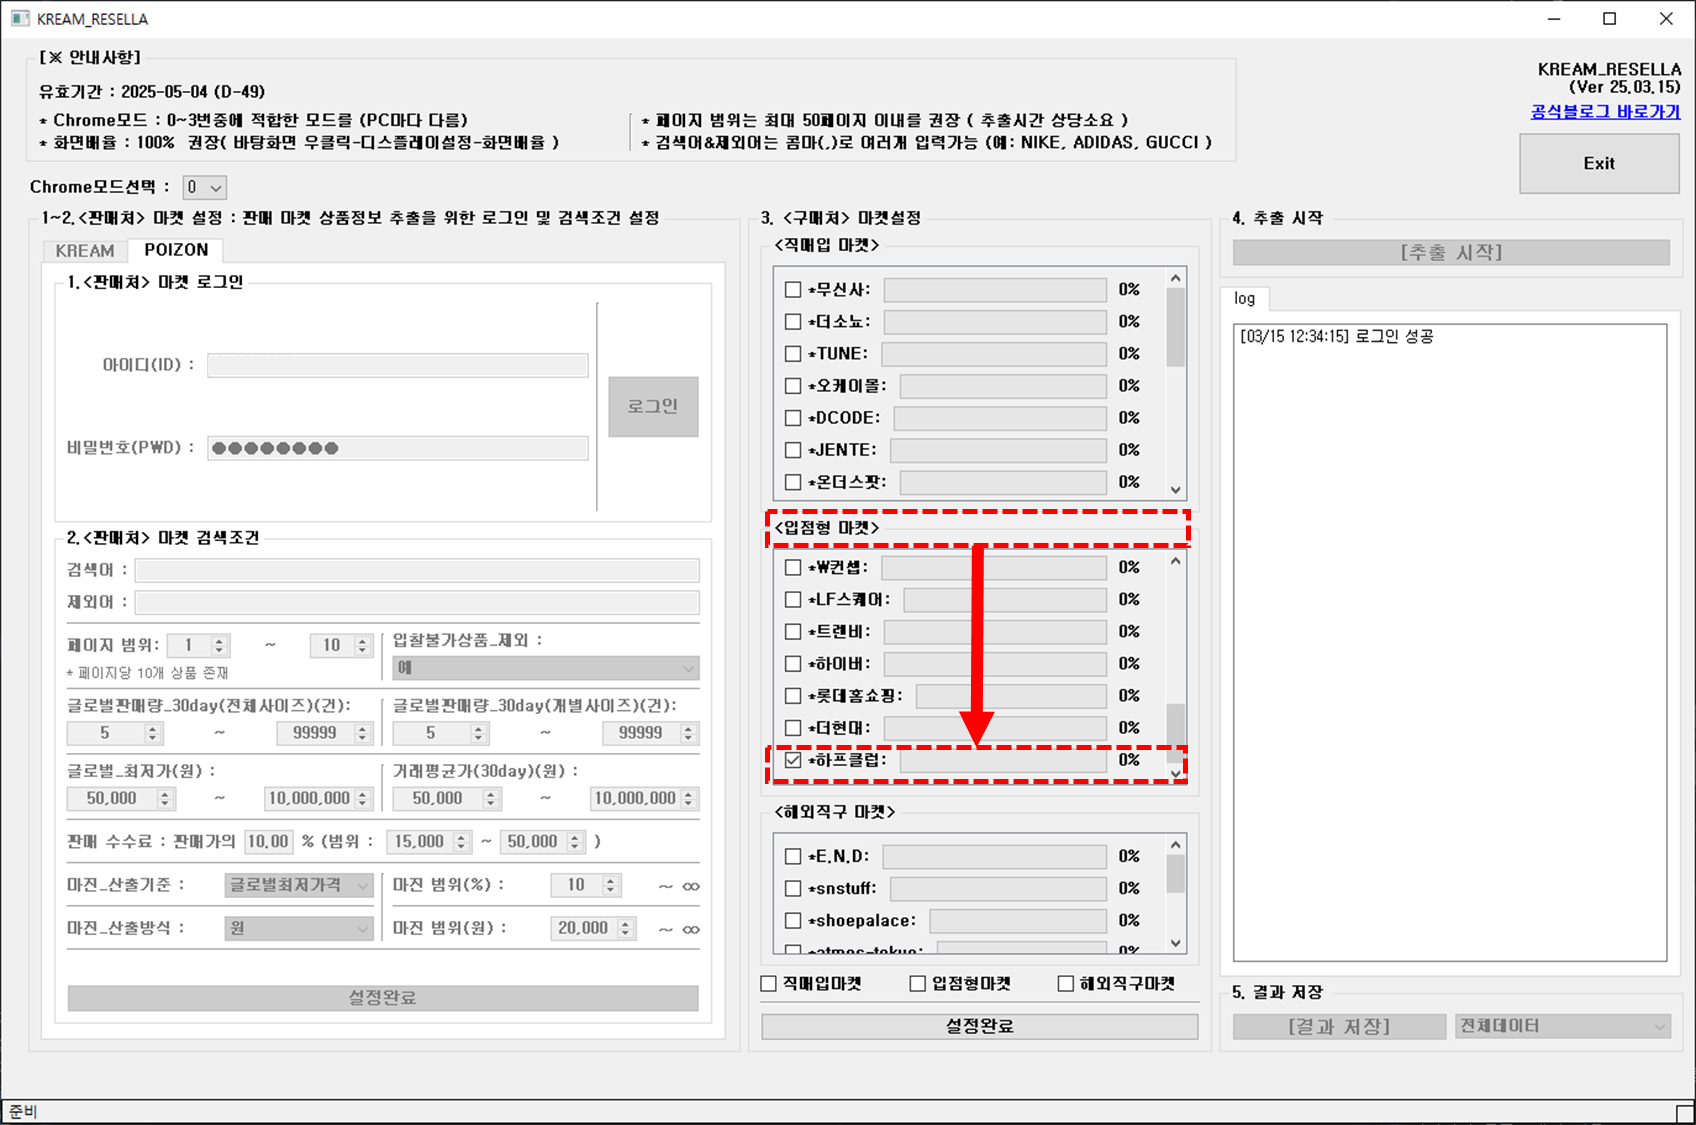Click the E.N.D progress bar
The height and width of the screenshot is (1125, 1696).
995,857
